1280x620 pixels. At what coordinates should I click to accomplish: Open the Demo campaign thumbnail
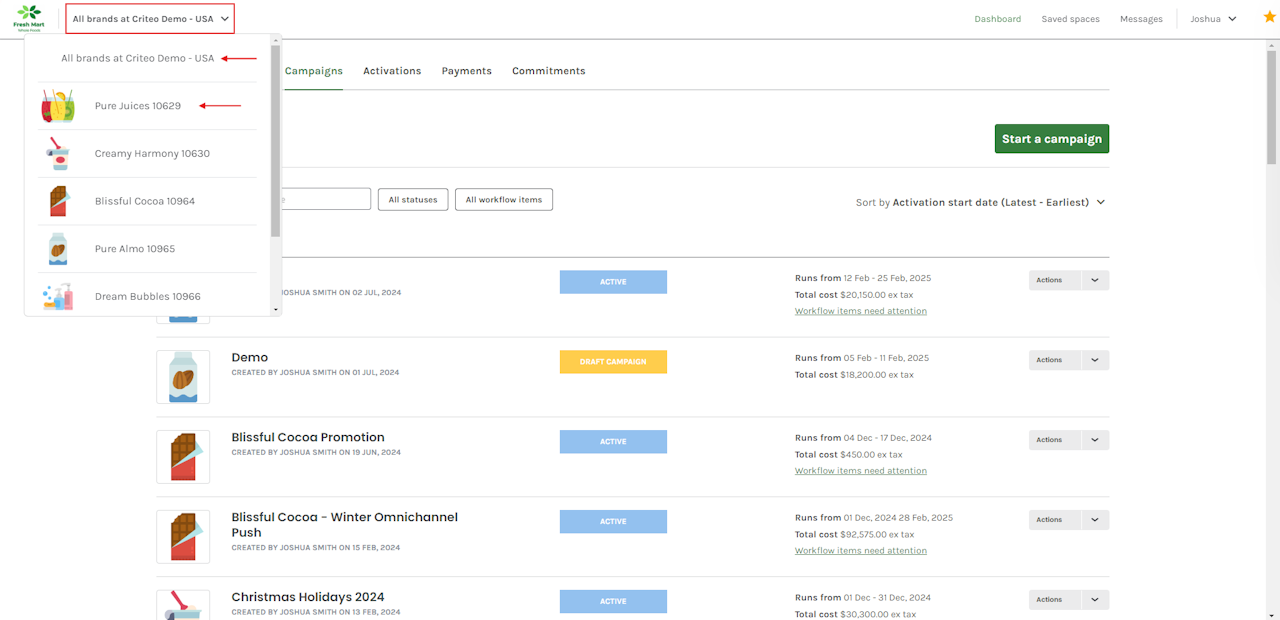tap(183, 377)
